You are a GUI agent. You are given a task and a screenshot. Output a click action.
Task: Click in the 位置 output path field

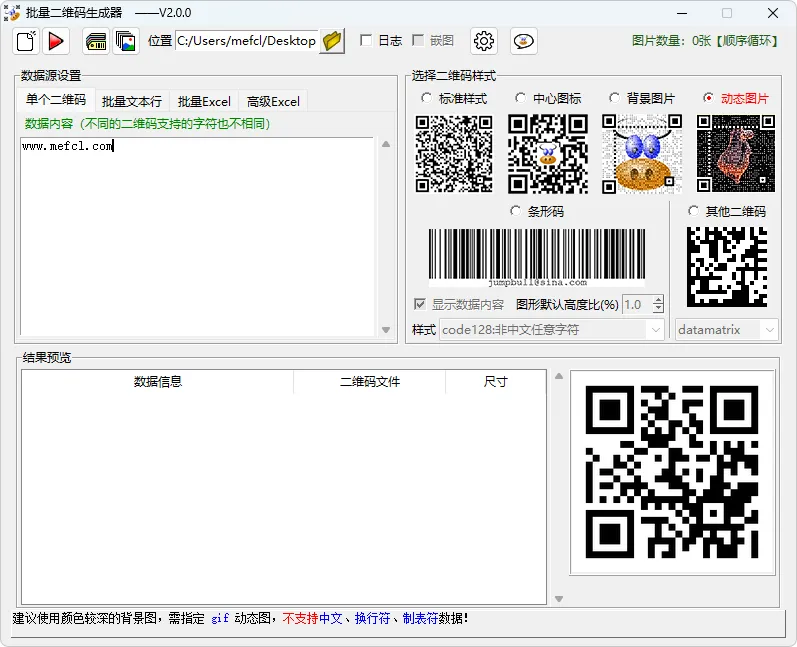(x=247, y=41)
